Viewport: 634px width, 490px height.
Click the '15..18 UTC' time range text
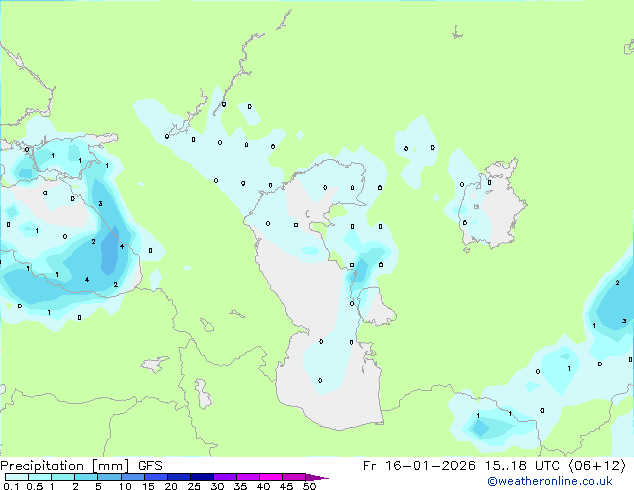[x=522, y=466]
